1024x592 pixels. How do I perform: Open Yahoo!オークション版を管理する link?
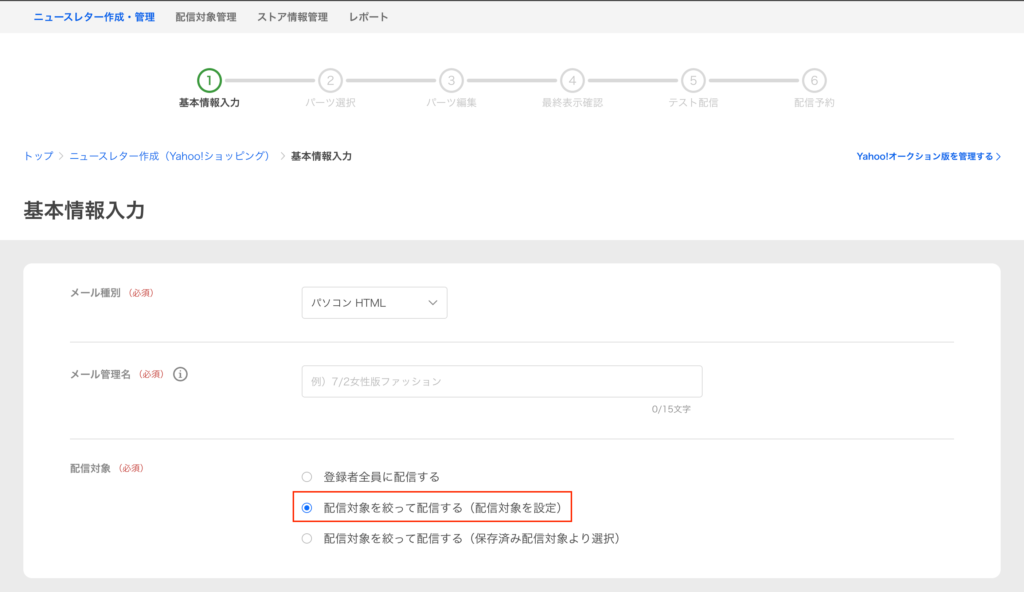tap(928, 157)
